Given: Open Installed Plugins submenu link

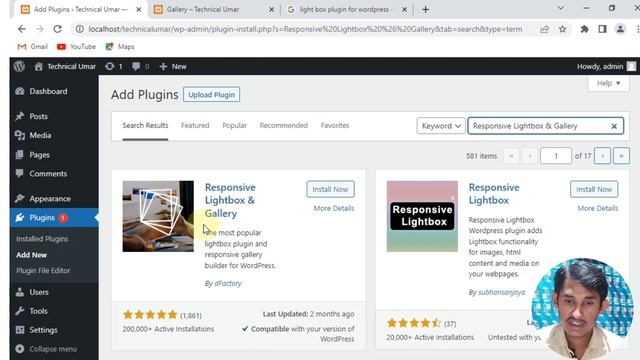Looking at the screenshot, I should [42, 239].
